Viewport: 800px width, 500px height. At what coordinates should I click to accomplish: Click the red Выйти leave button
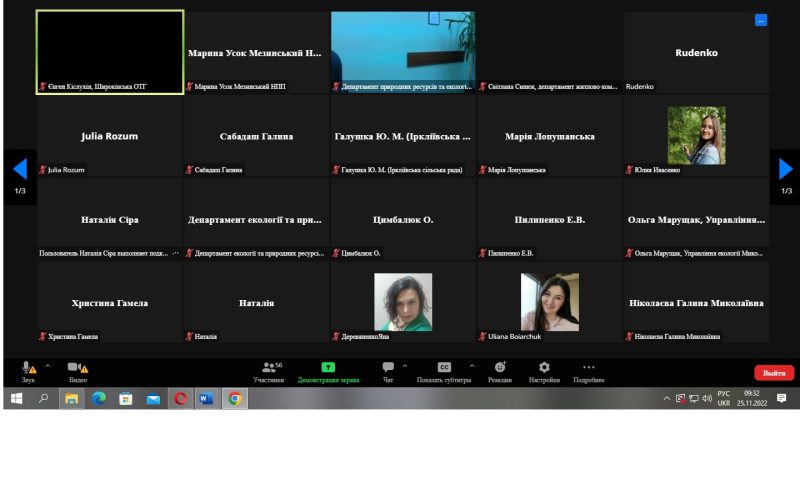pyautogui.click(x=774, y=373)
